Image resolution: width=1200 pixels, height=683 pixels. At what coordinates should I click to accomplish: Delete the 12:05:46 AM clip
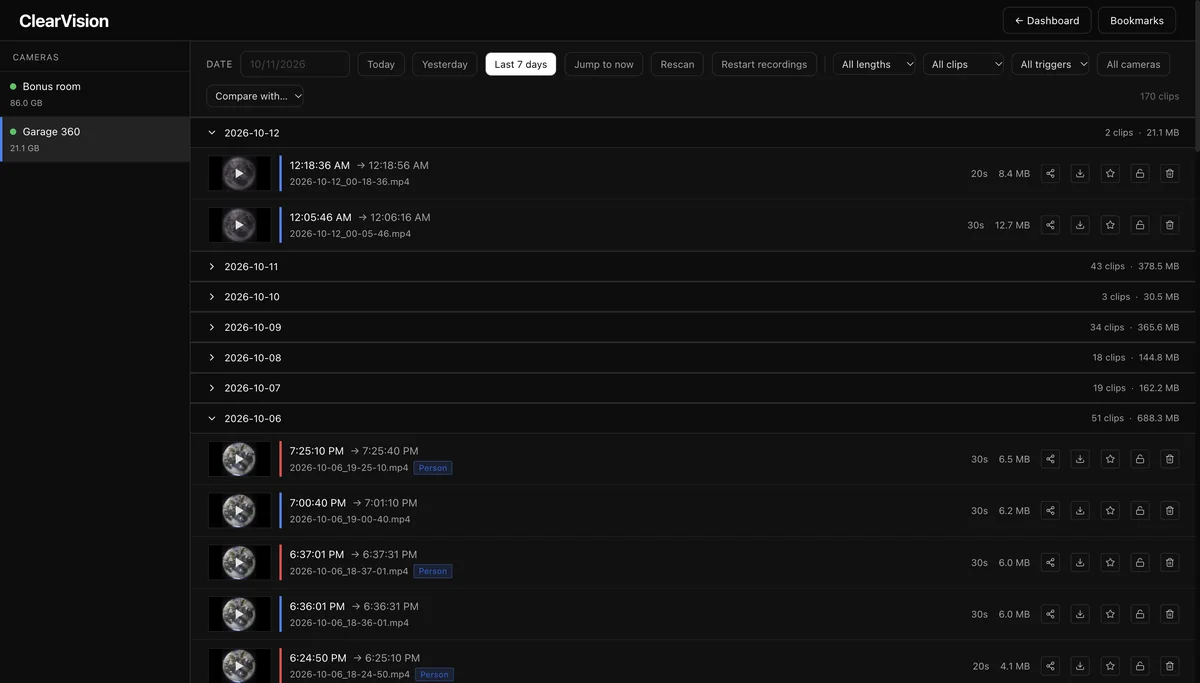click(1170, 225)
